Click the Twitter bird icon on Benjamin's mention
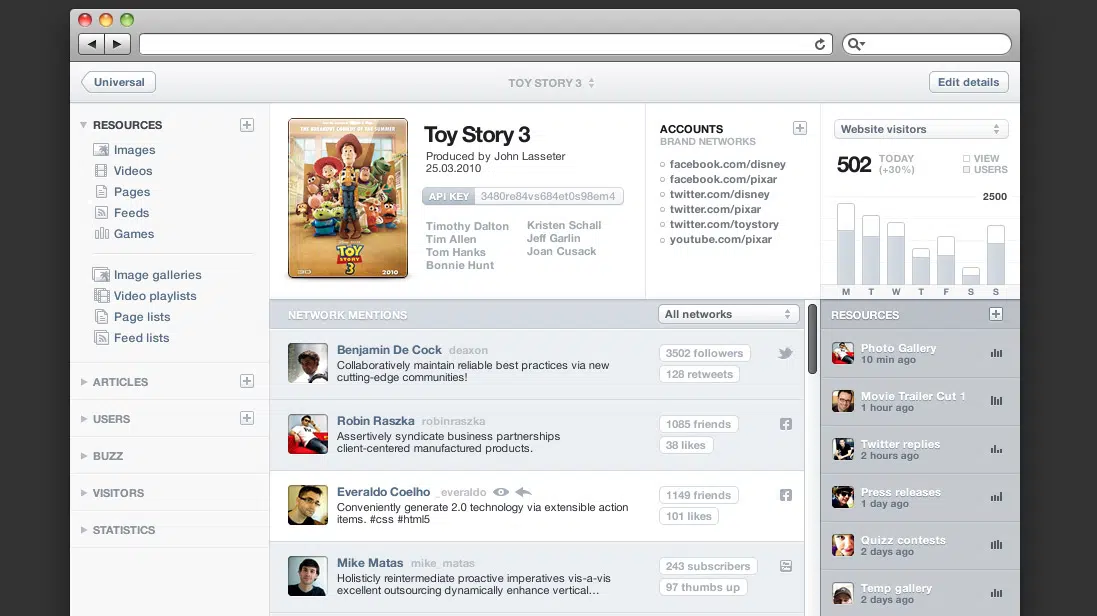 (786, 353)
